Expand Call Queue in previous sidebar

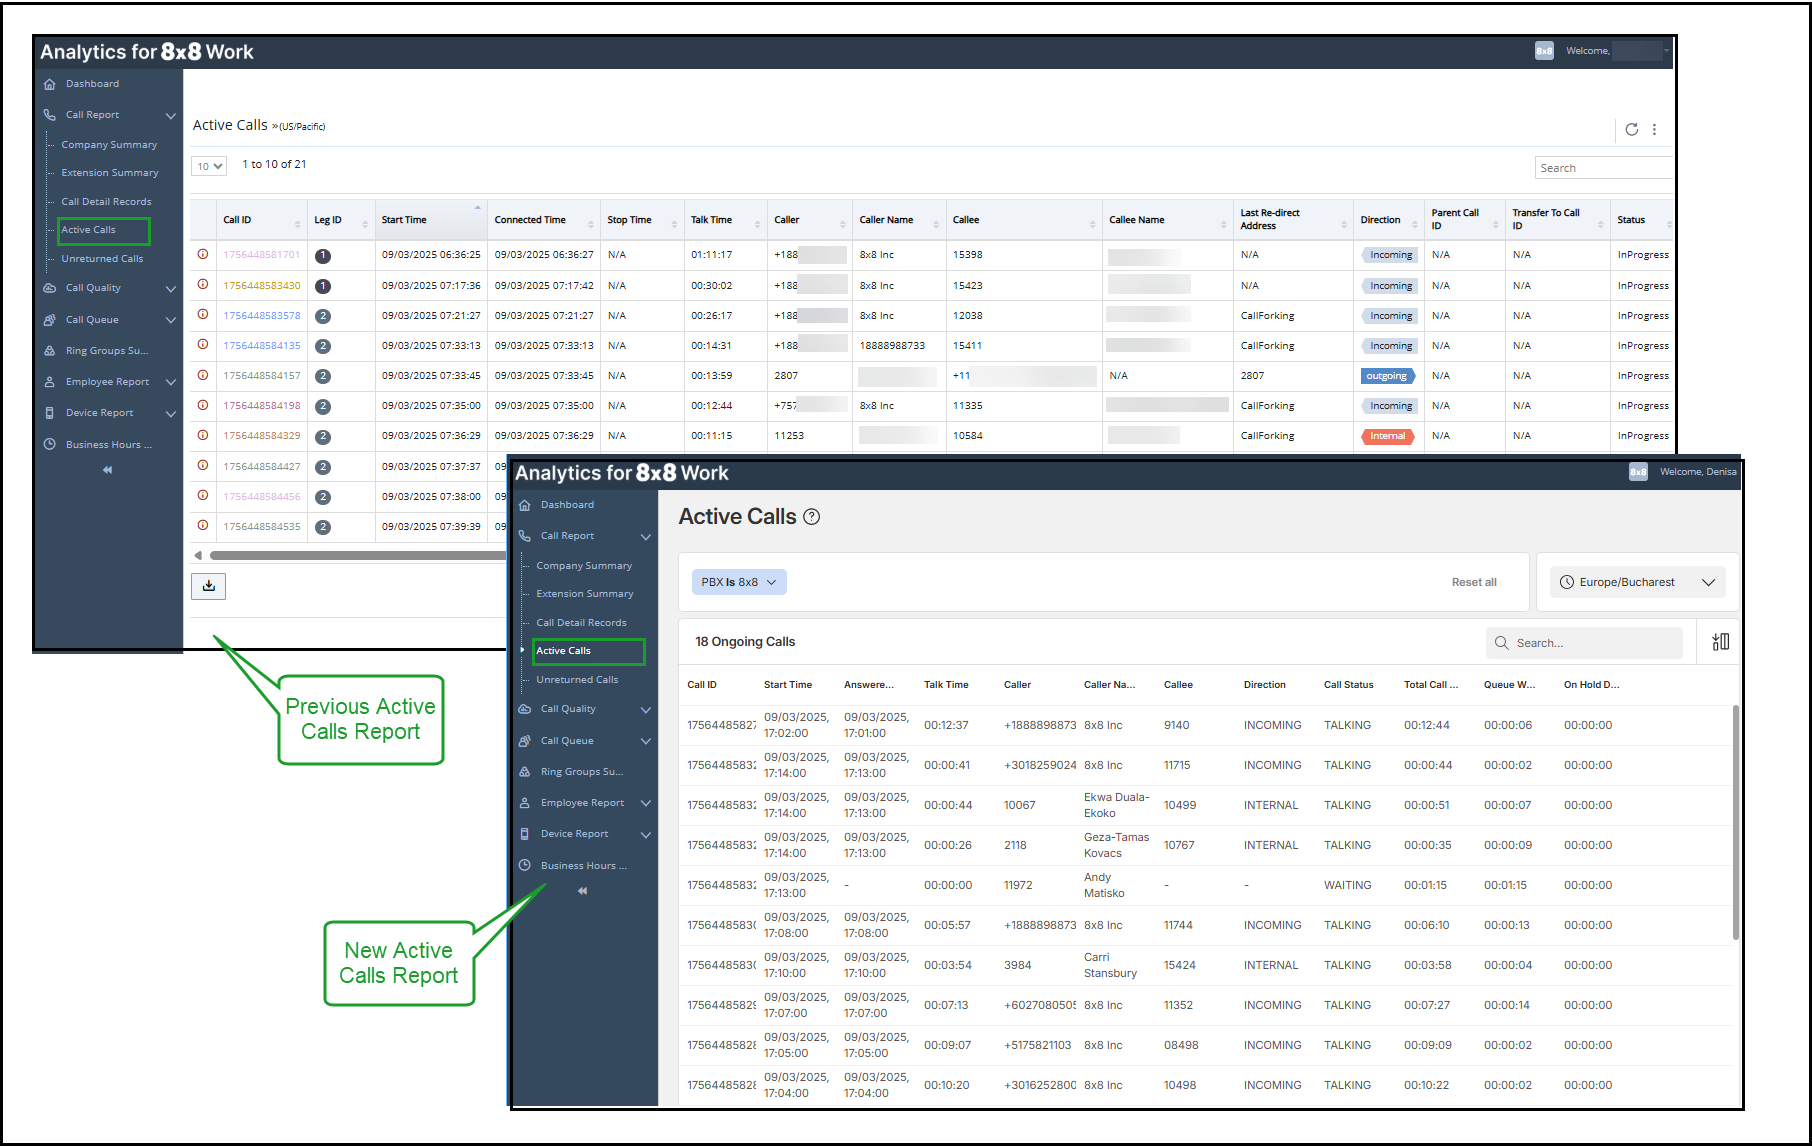pos(171,320)
